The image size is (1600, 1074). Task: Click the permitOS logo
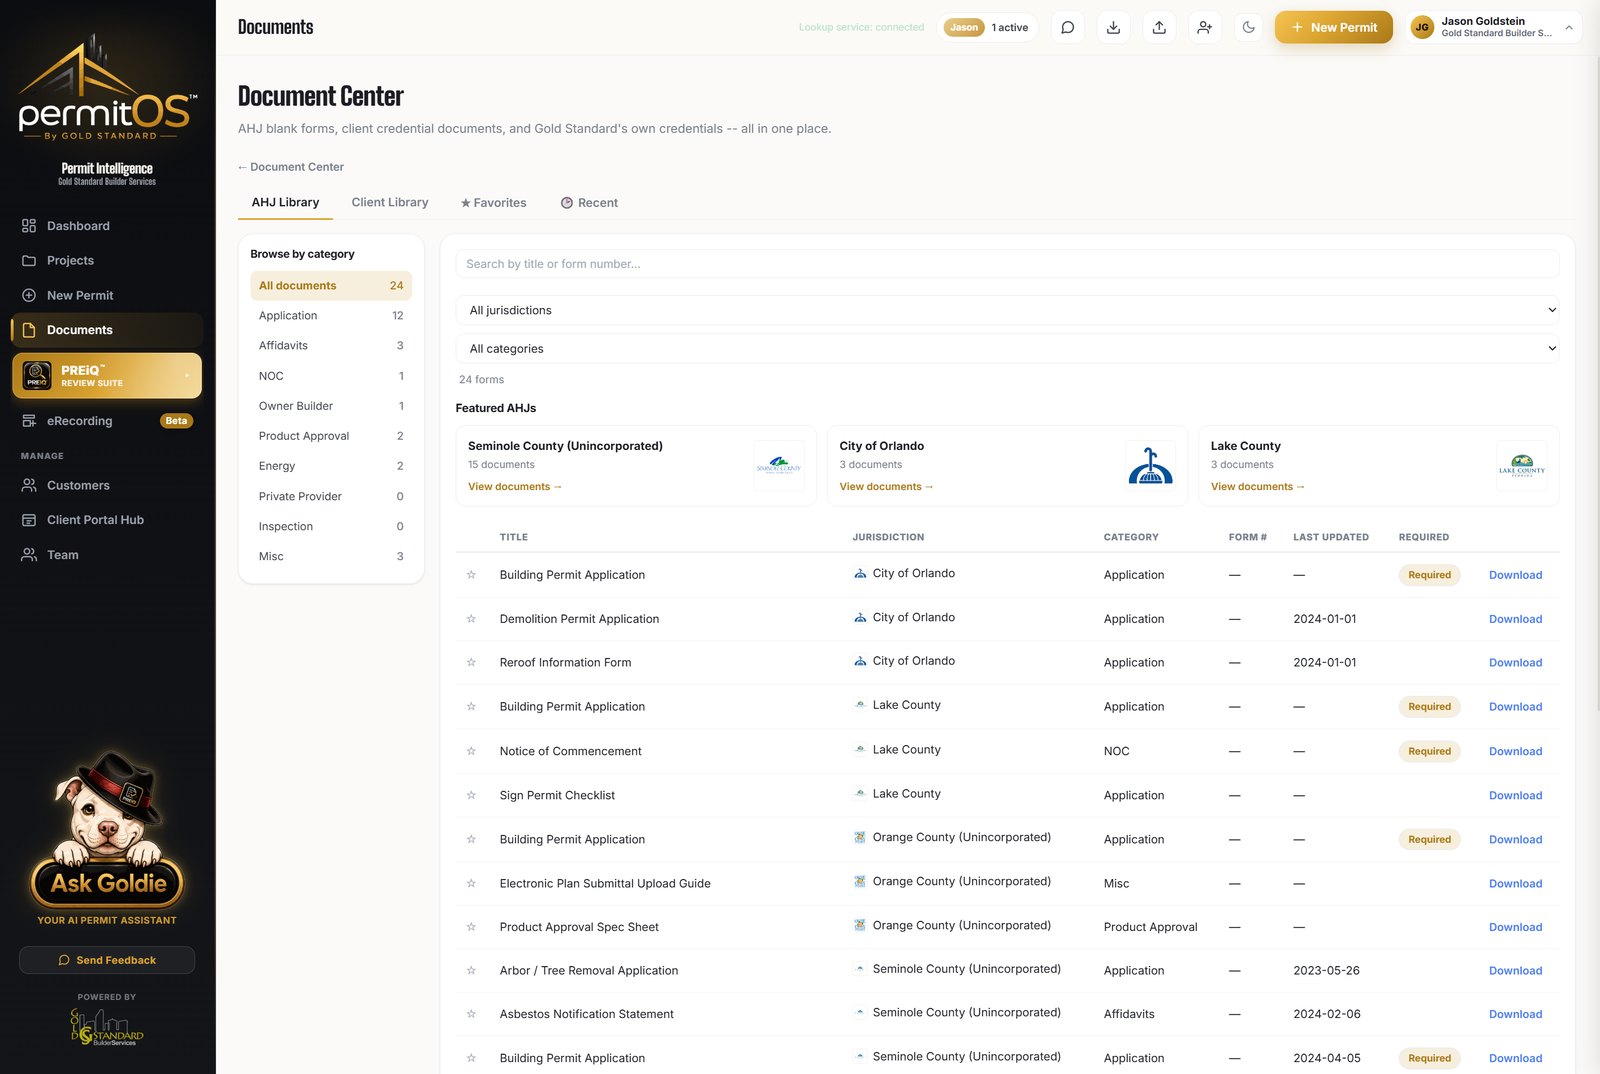pyautogui.click(x=107, y=88)
